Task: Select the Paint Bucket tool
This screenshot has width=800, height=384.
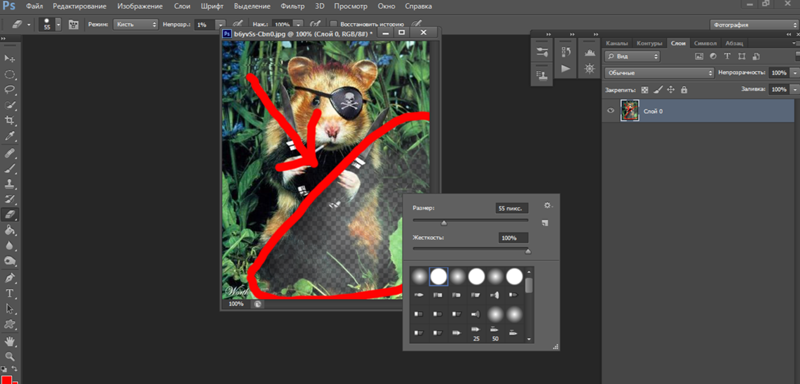Action: click(10, 230)
